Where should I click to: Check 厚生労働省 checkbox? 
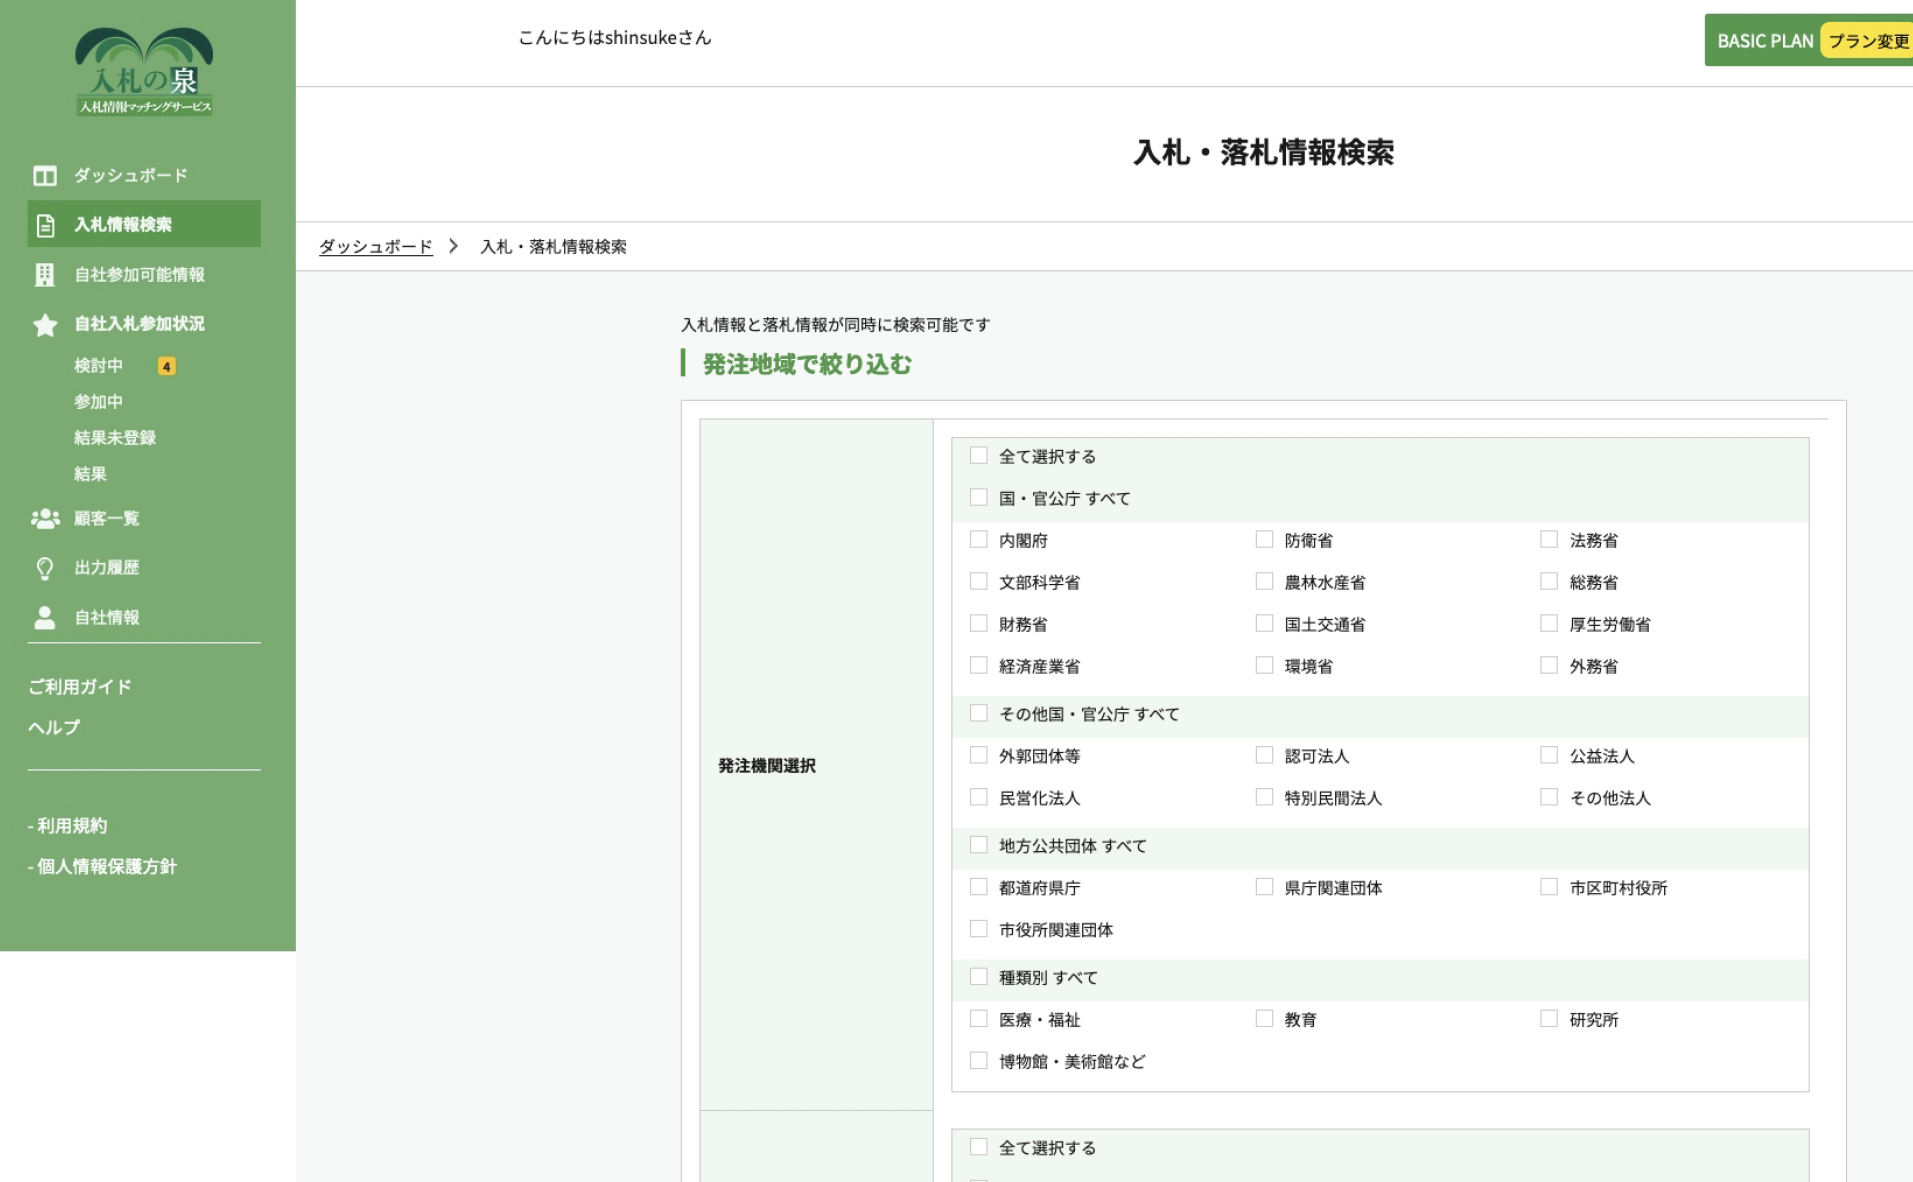pos(1549,624)
